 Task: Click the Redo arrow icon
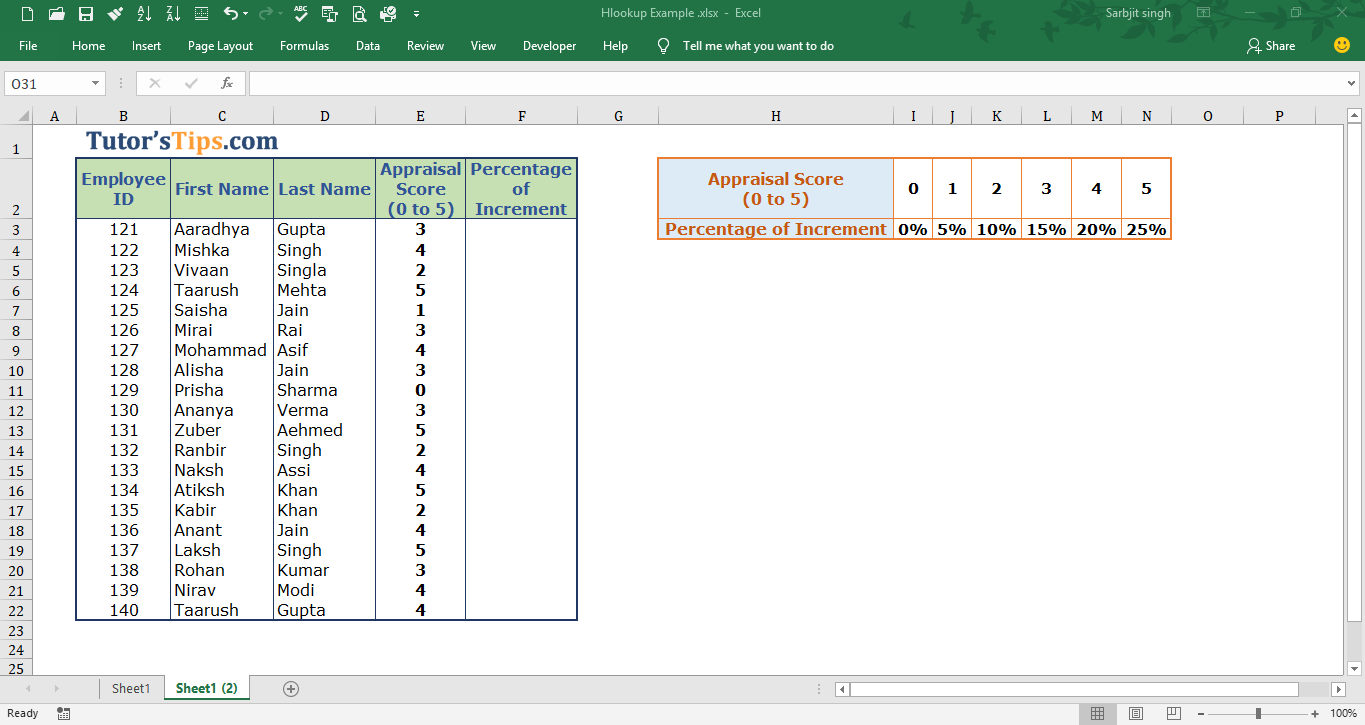coord(265,14)
